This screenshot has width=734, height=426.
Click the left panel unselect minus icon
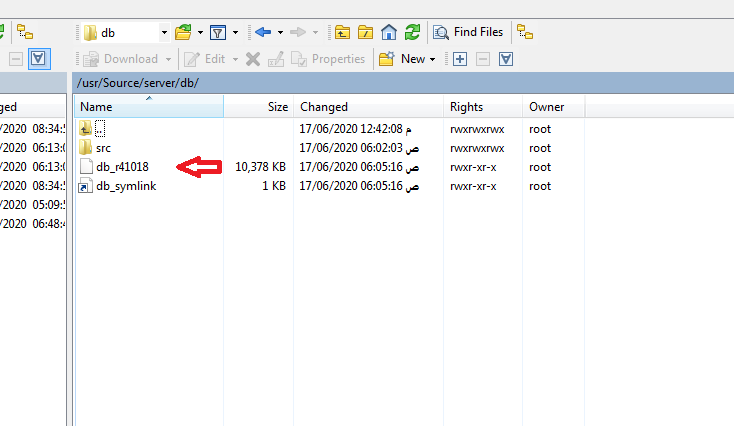pyautogui.click(x=16, y=59)
